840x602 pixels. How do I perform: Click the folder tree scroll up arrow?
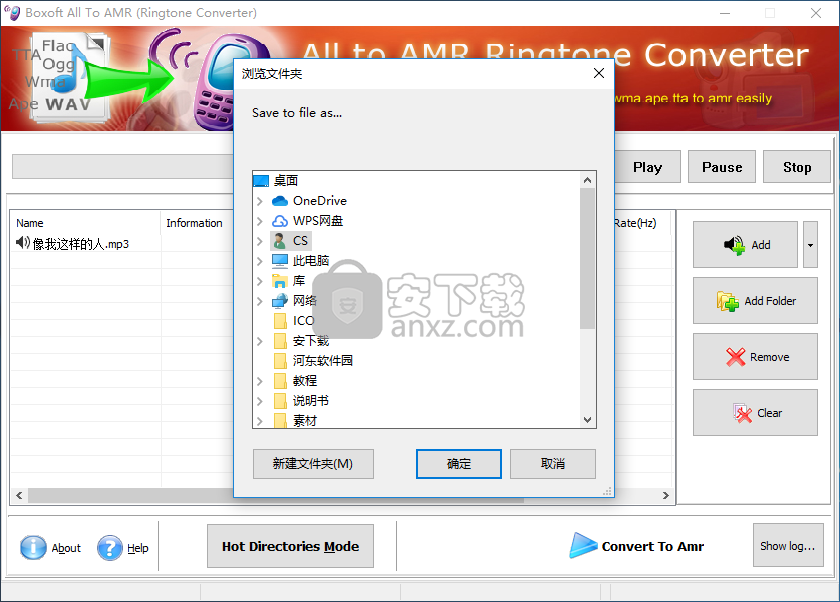coord(588,180)
